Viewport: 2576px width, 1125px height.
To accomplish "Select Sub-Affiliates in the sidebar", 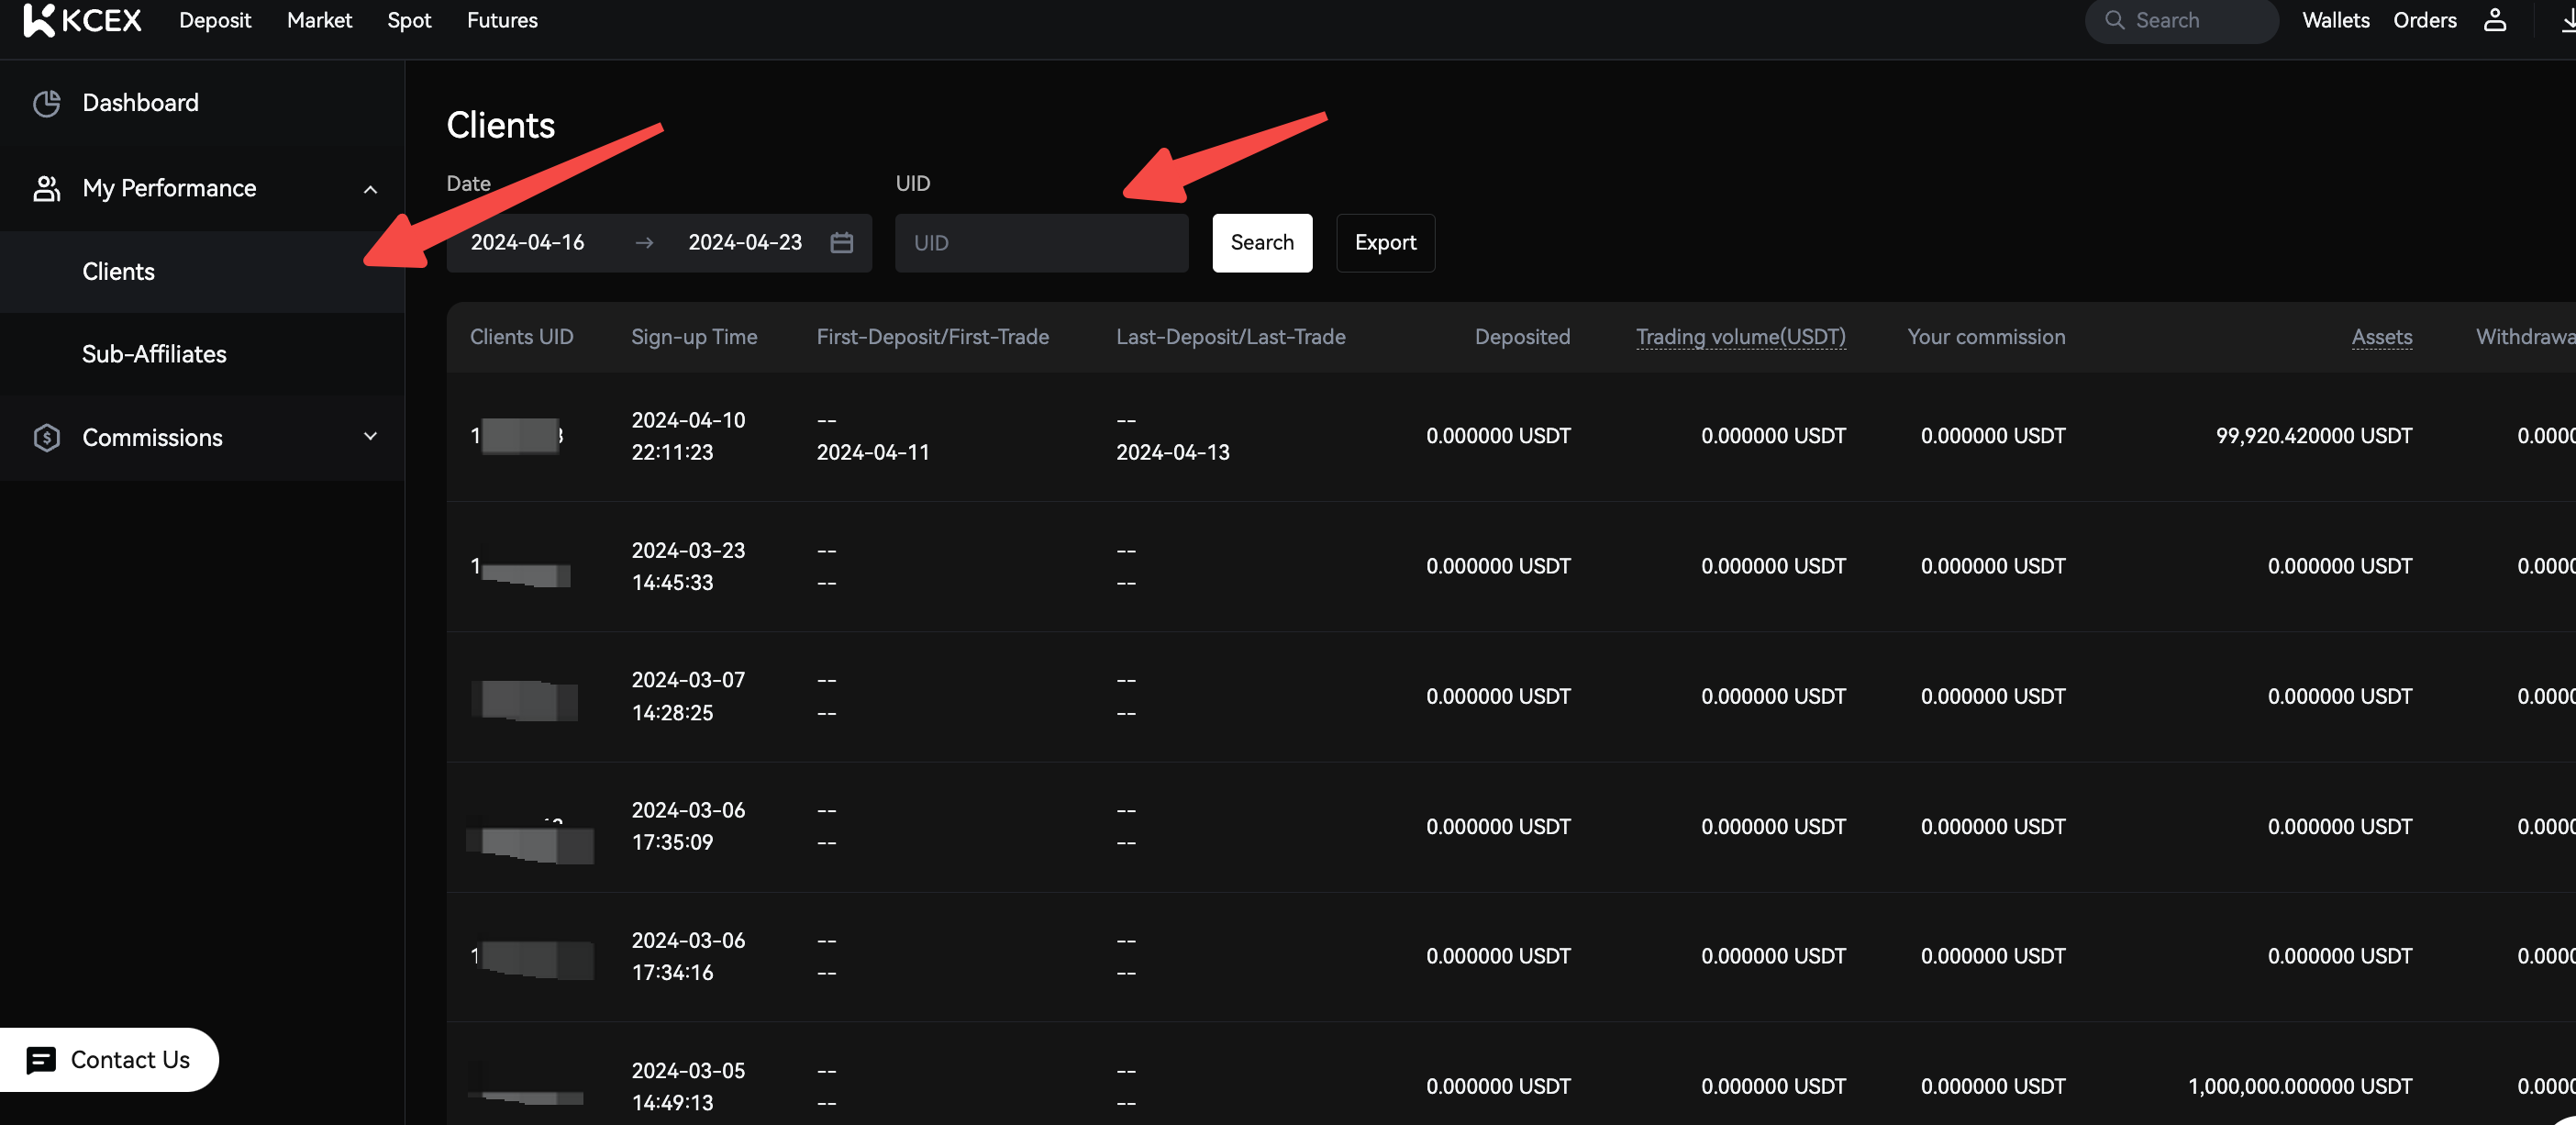I will click(154, 354).
